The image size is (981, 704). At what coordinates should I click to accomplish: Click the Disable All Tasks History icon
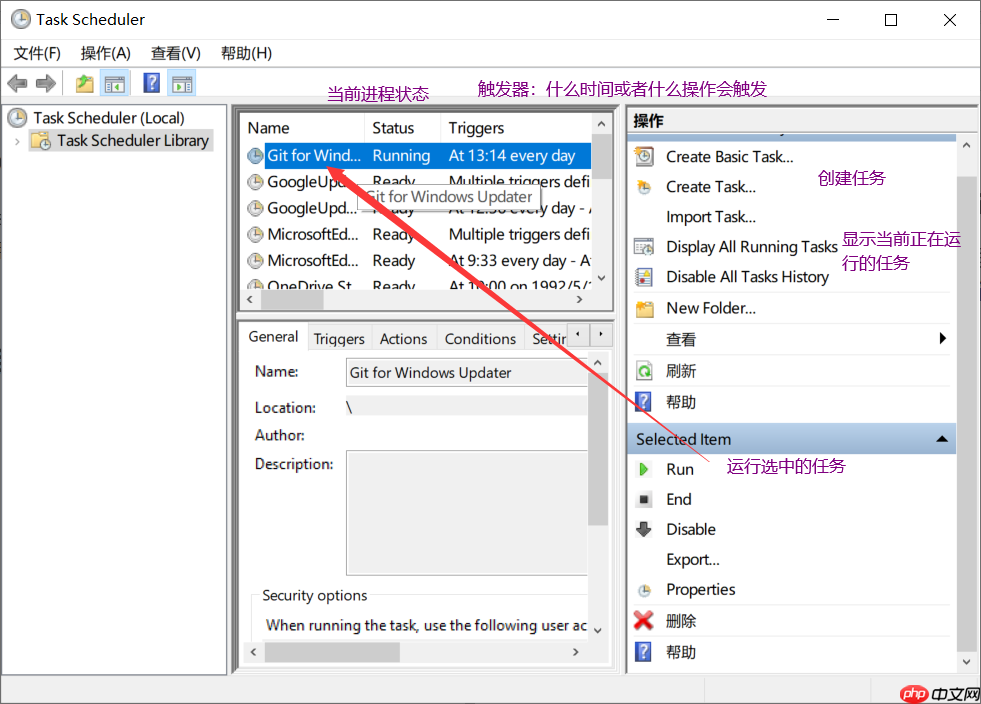(644, 277)
